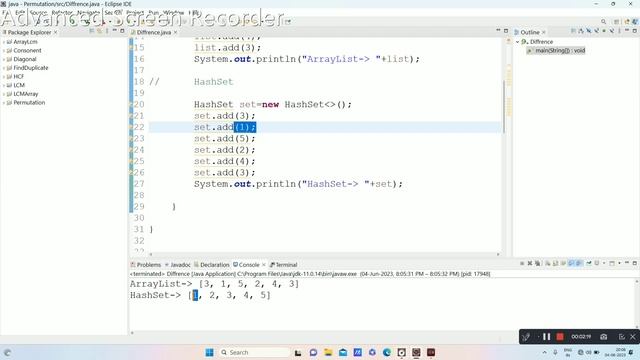Screen dimensions: 640x360
Task: Open File Explorer from taskbar
Action: pyautogui.click(x=328, y=352)
